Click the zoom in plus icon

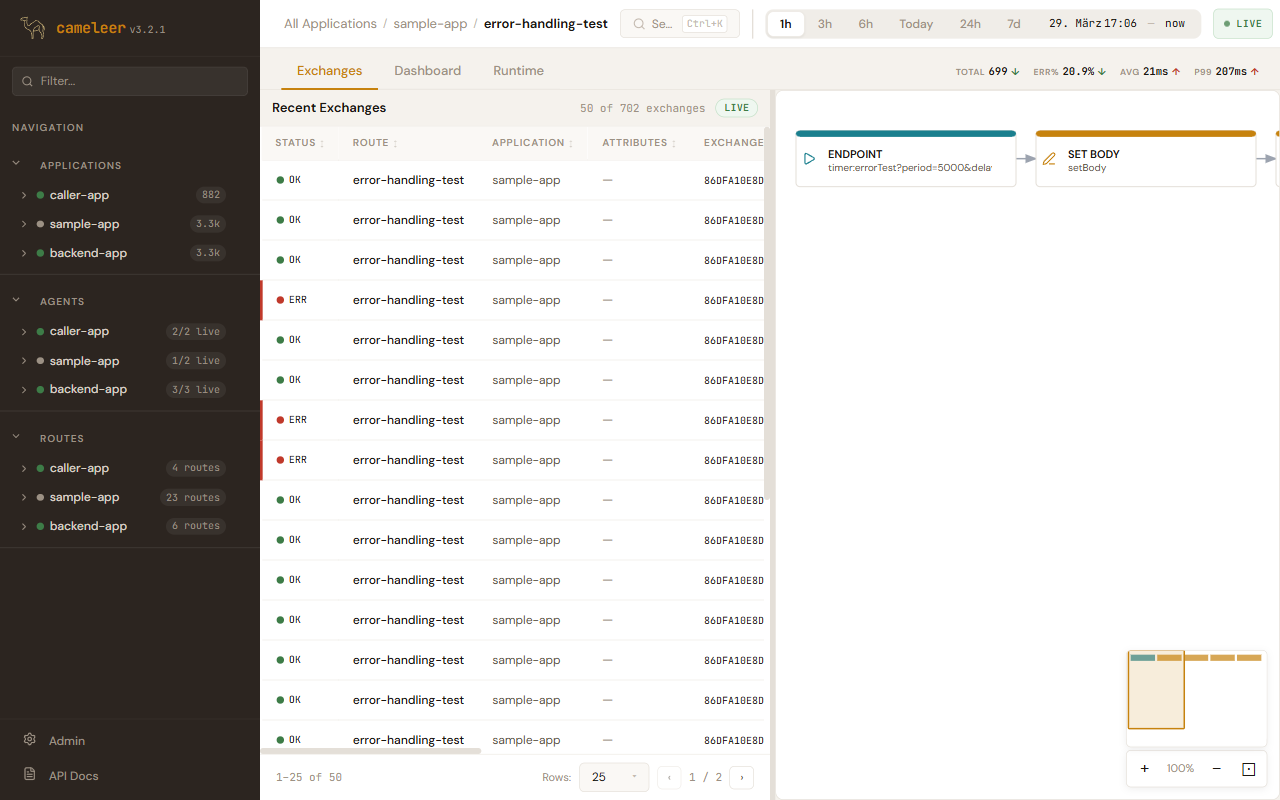(1144, 769)
